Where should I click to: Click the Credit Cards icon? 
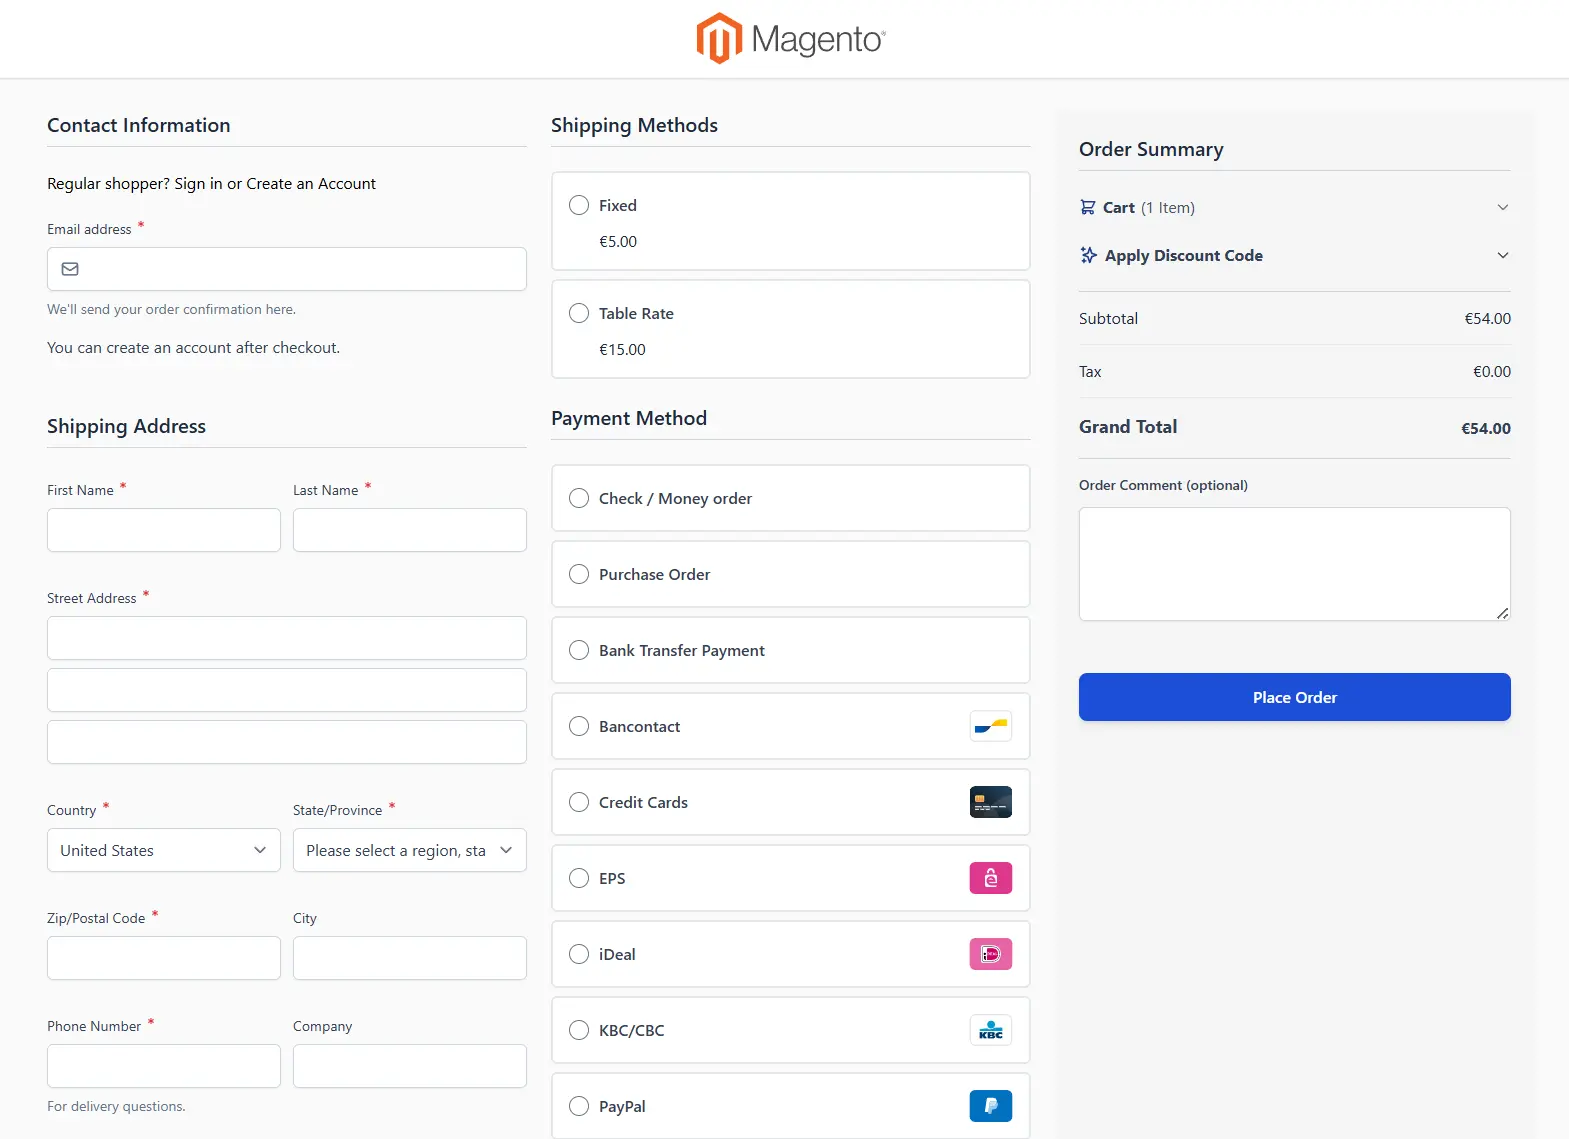click(990, 802)
